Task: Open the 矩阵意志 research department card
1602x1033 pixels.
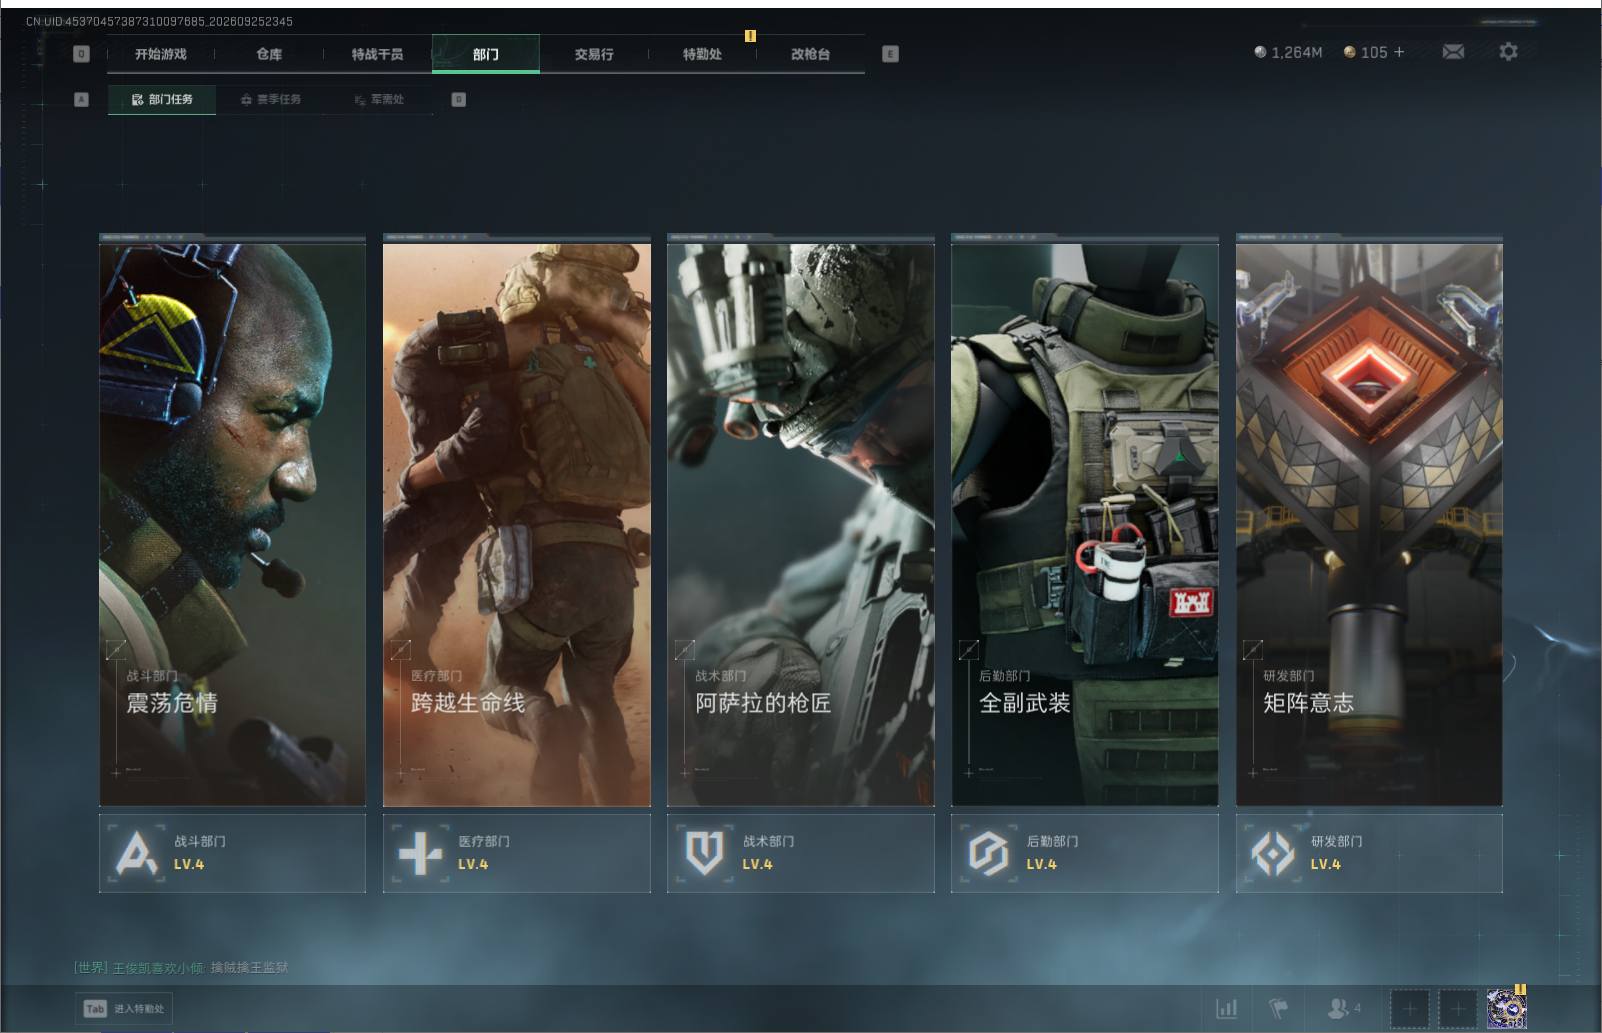Action: (x=1369, y=520)
